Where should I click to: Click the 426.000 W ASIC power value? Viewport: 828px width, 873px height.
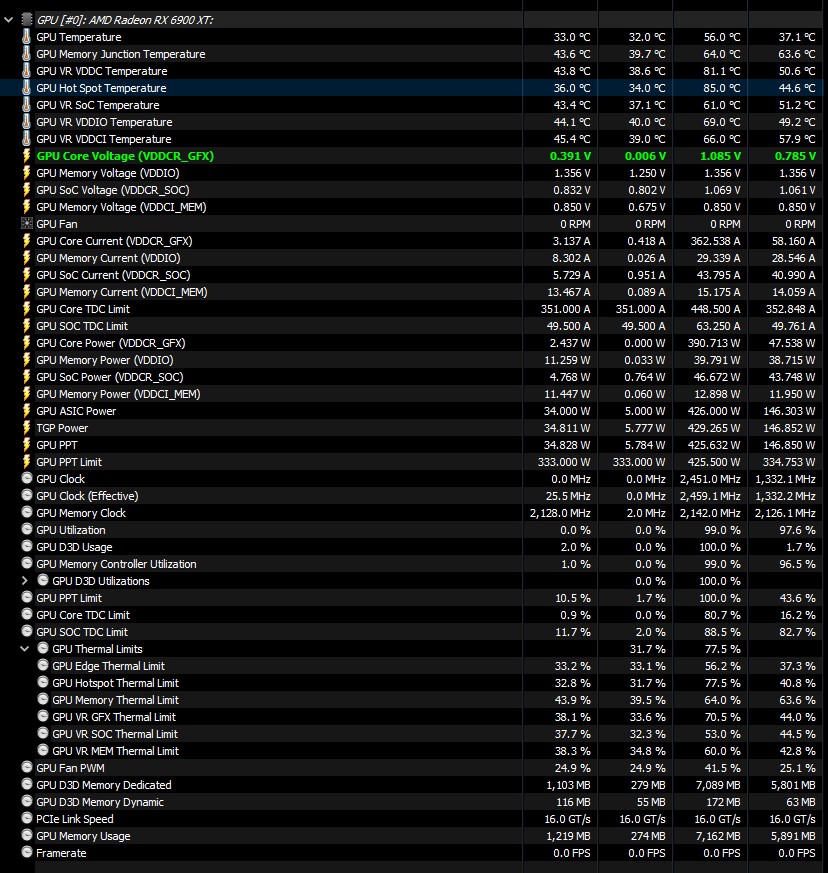tap(716, 411)
